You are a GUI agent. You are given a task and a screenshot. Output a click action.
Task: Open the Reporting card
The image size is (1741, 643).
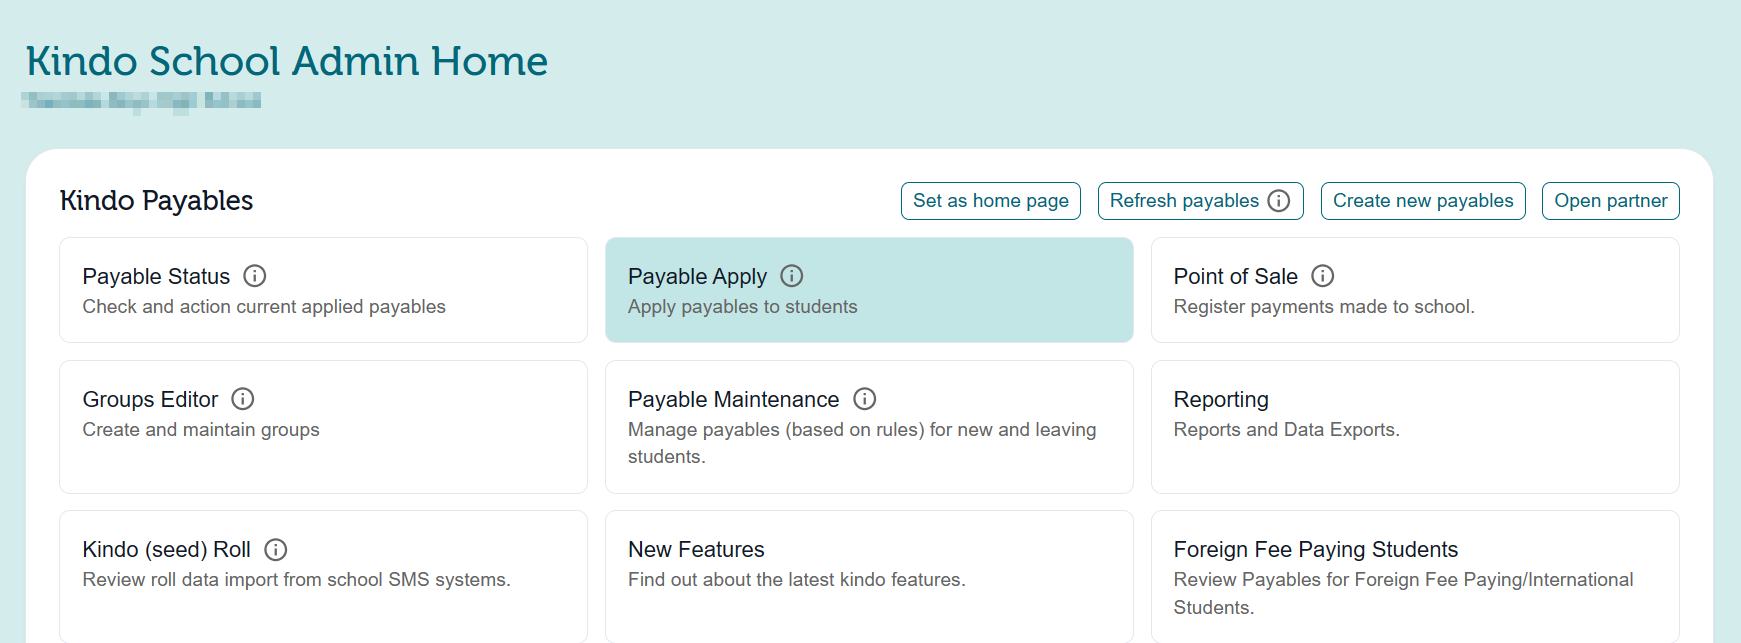coord(1415,427)
